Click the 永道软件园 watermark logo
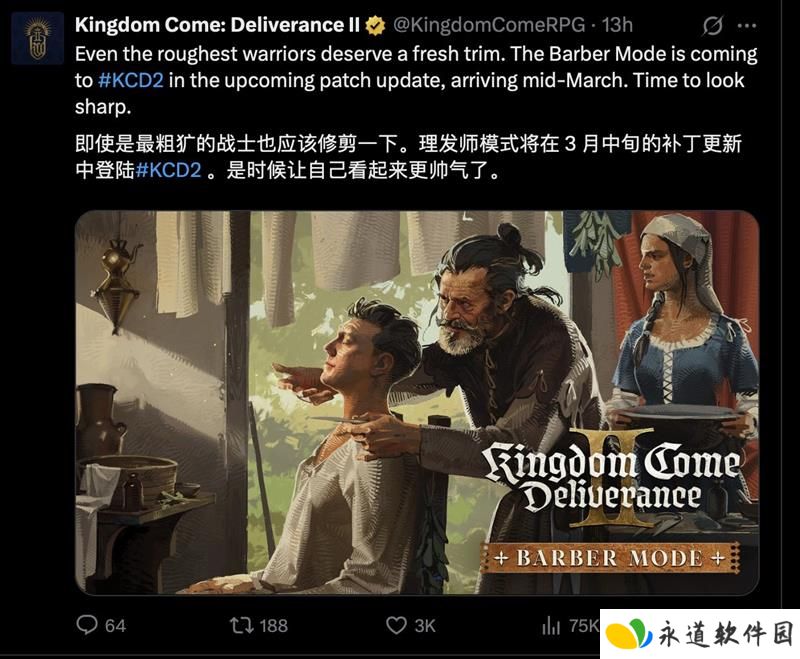The width and height of the screenshot is (800, 659). point(700,635)
